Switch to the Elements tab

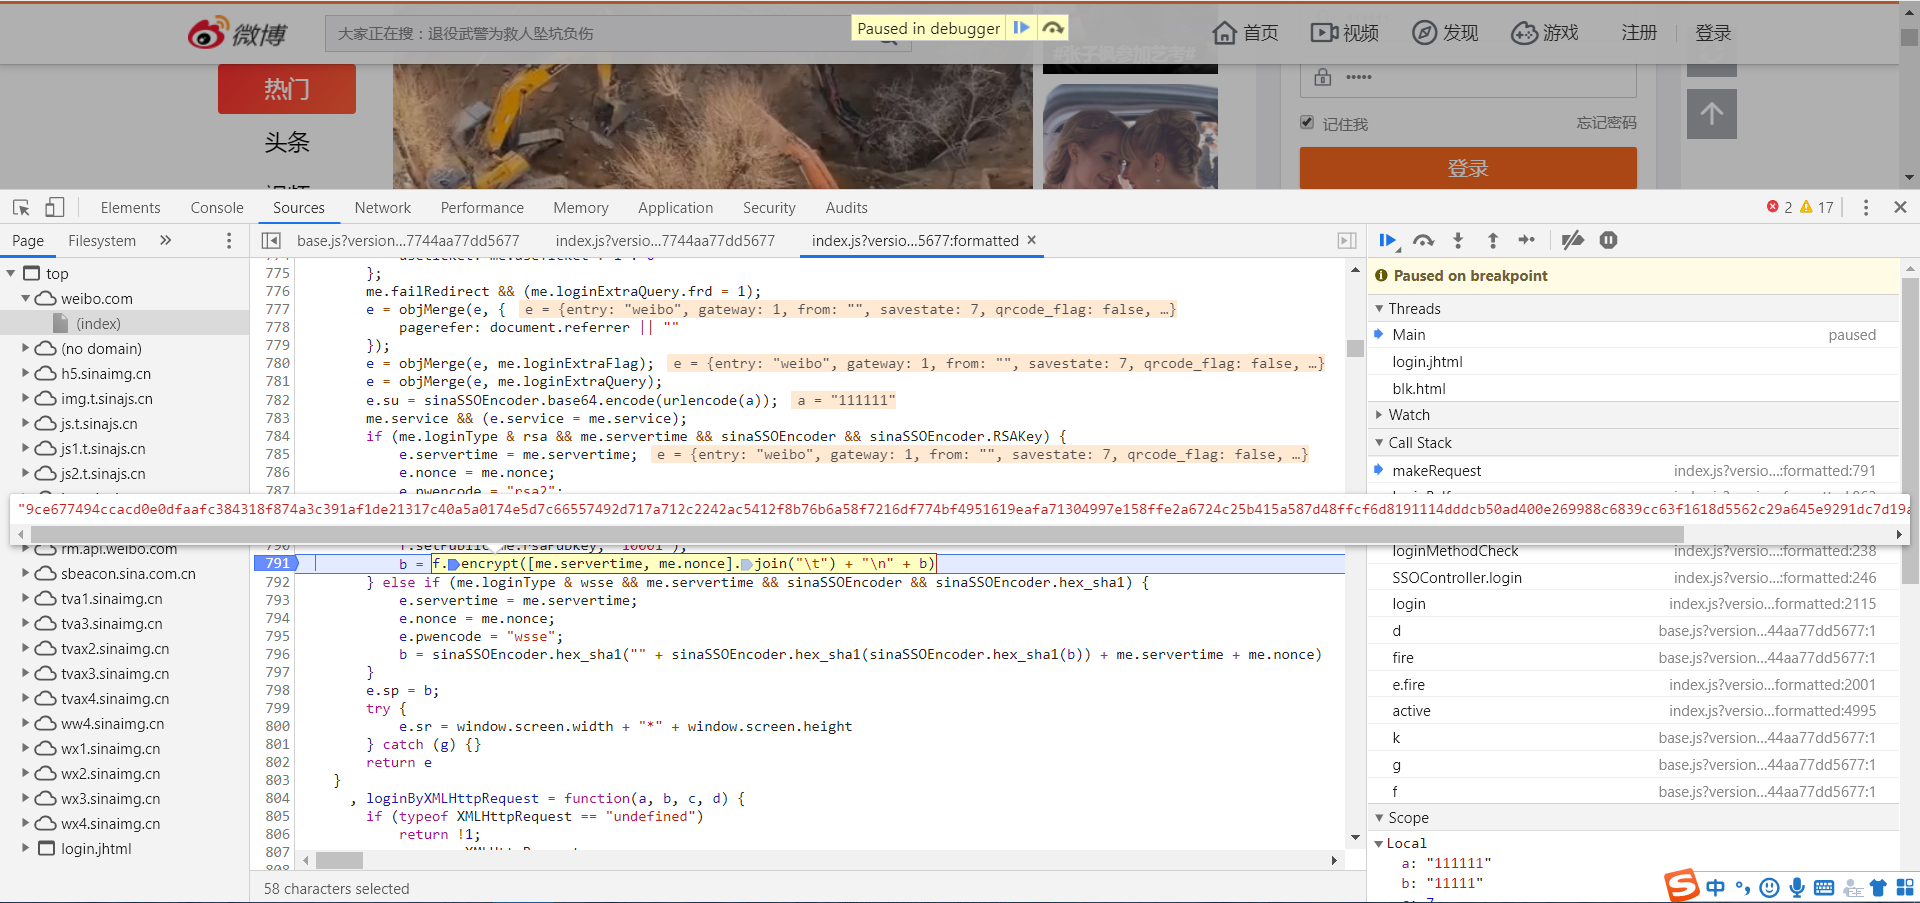click(130, 207)
